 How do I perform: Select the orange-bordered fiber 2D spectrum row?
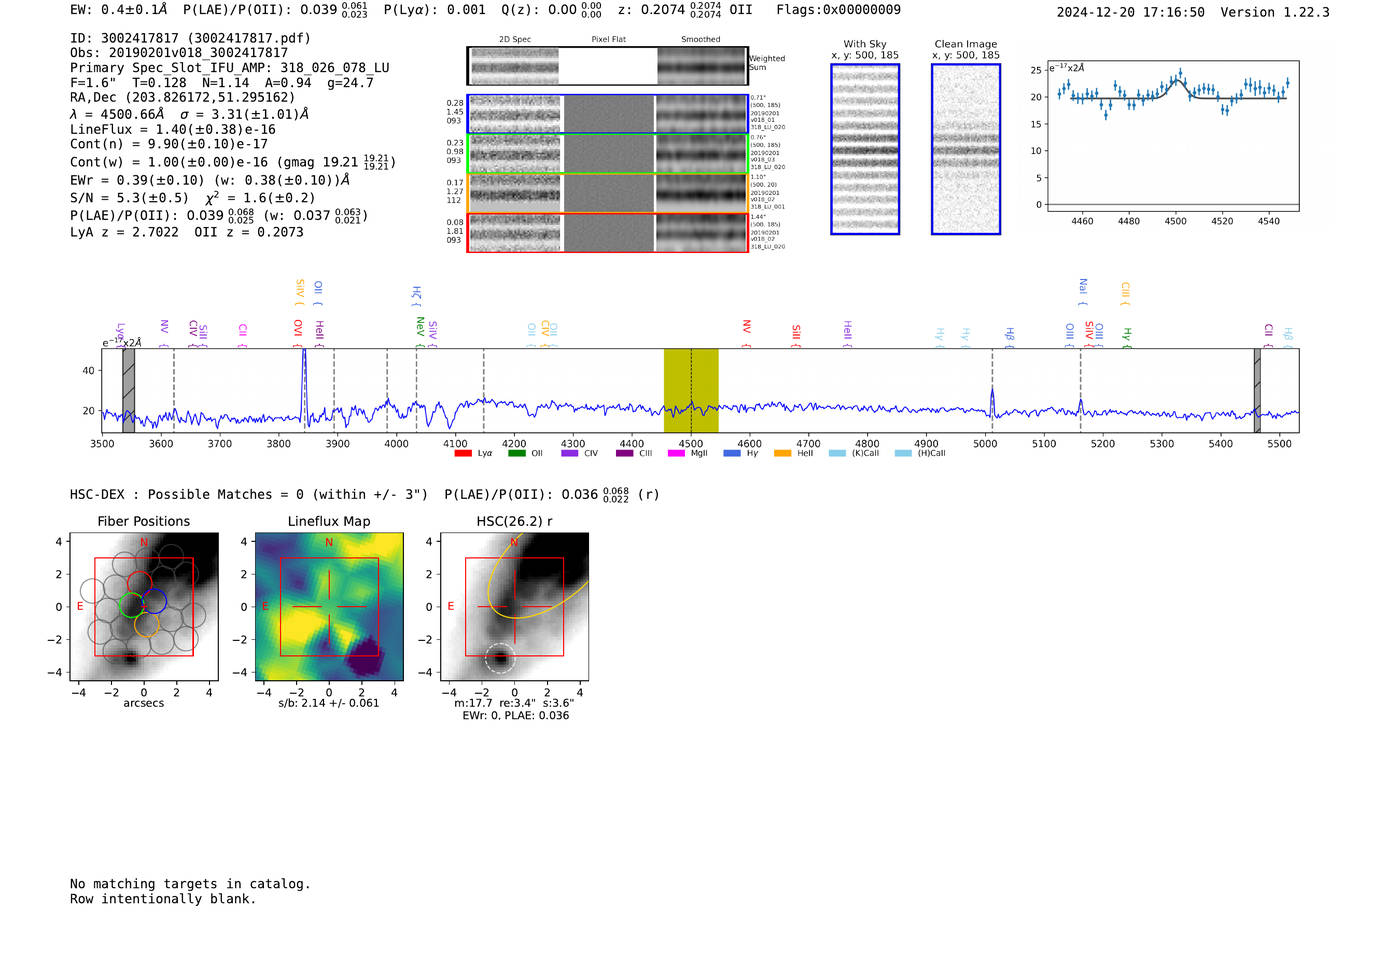pos(608,193)
